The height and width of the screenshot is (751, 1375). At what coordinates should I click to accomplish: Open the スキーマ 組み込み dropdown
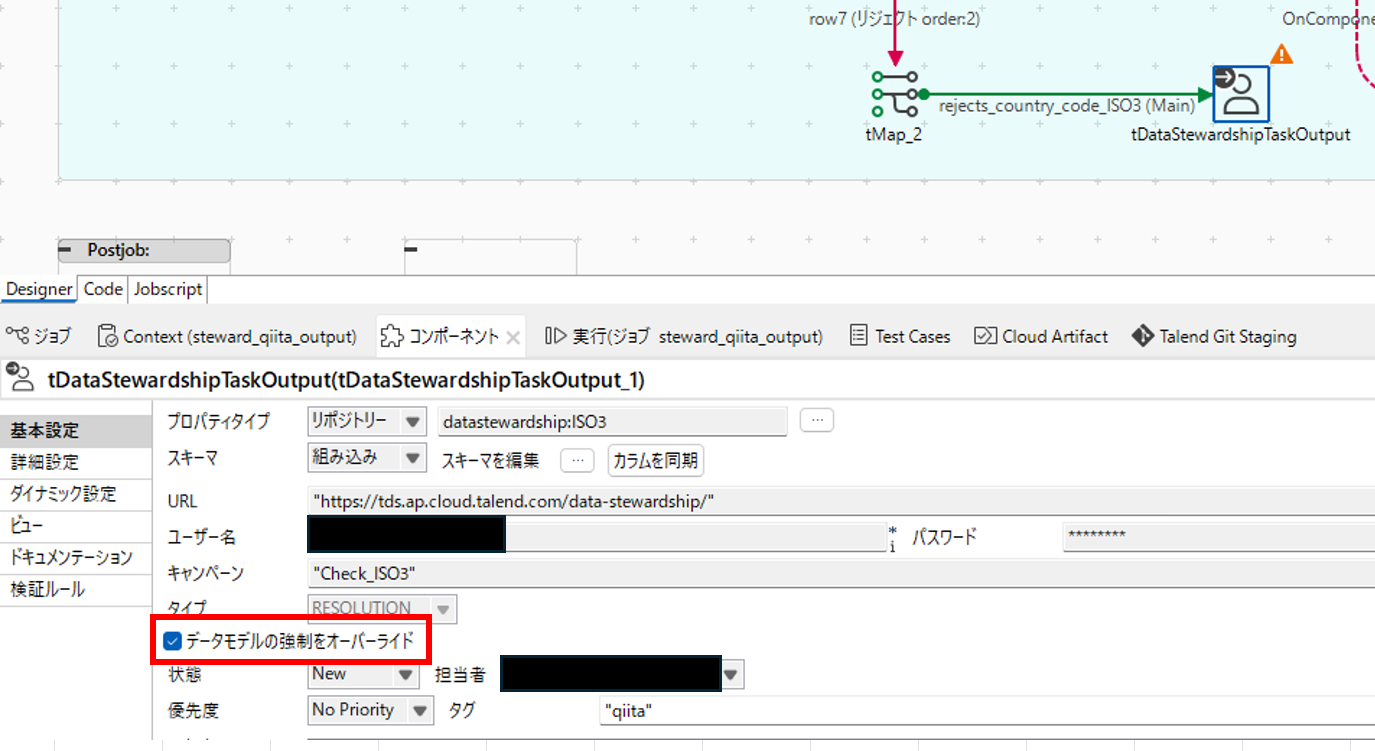coord(367,458)
